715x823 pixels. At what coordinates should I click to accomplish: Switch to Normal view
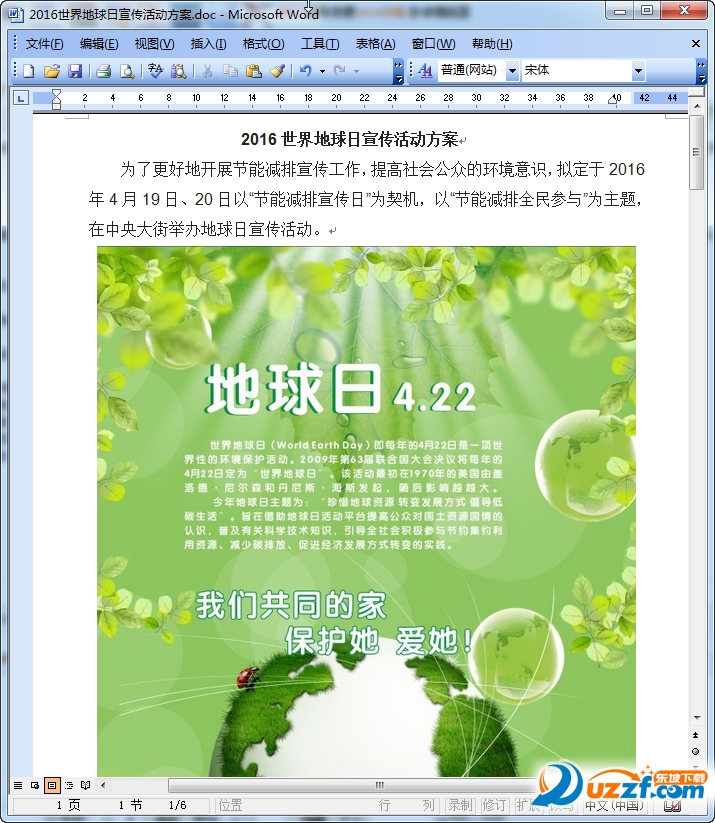pos(18,785)
